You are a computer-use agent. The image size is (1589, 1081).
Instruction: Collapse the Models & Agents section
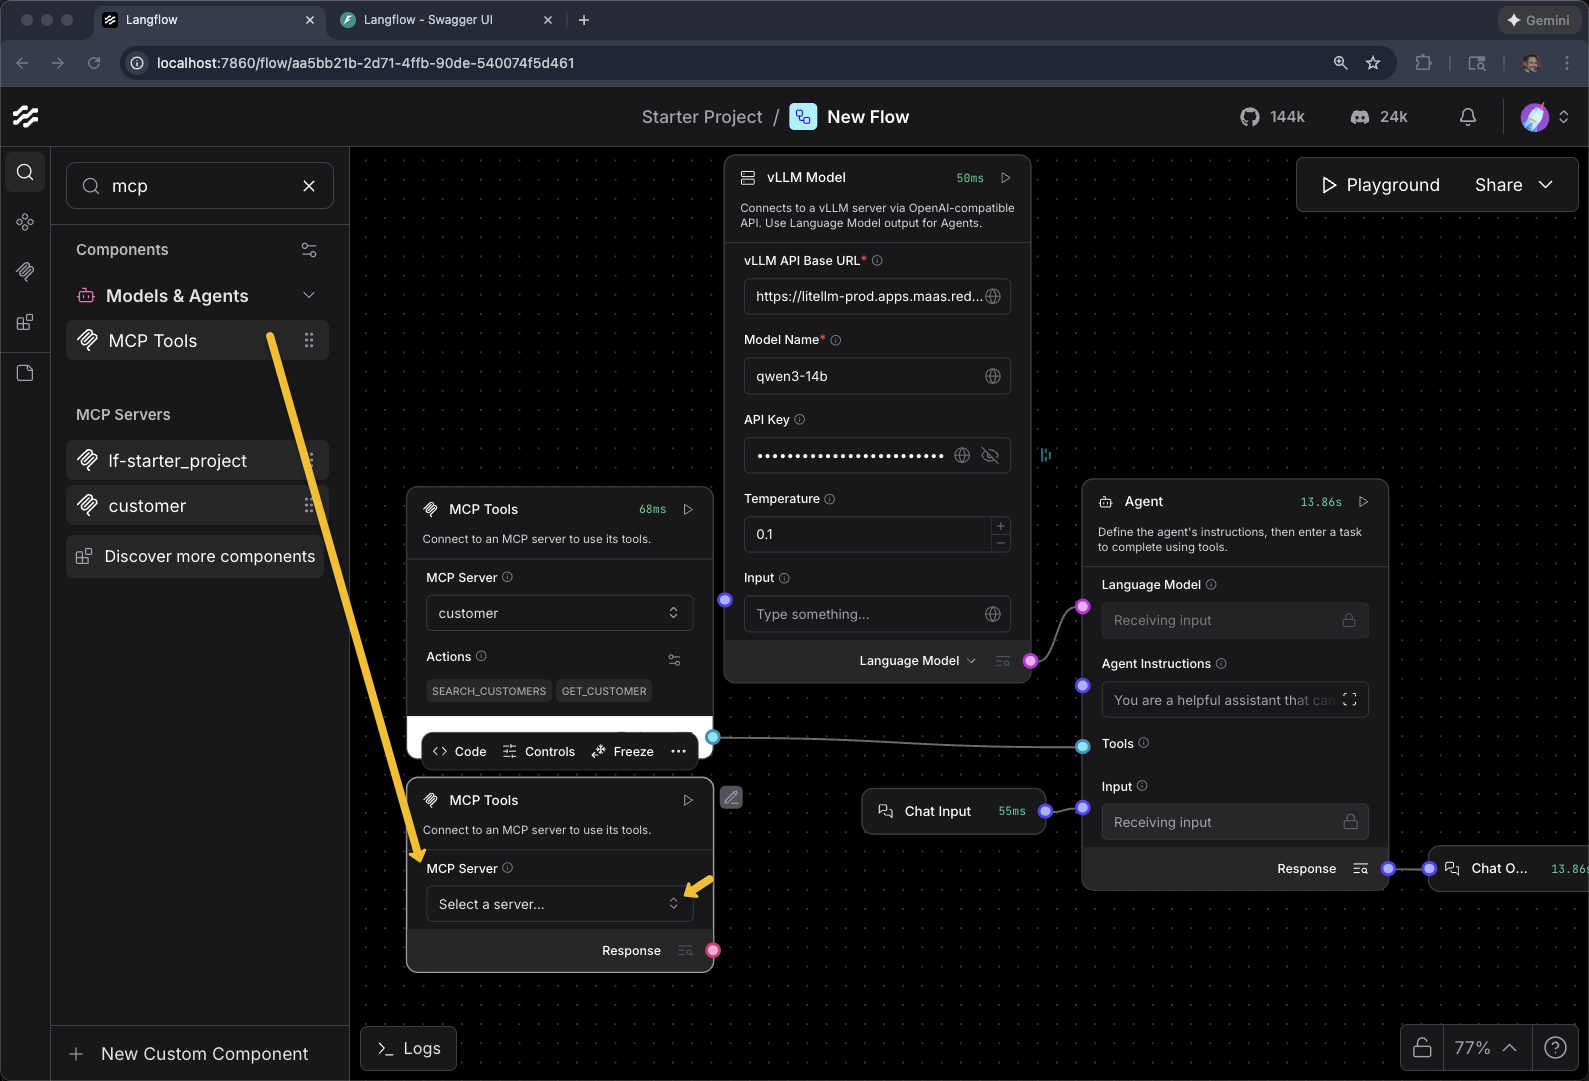coord(309,296)
